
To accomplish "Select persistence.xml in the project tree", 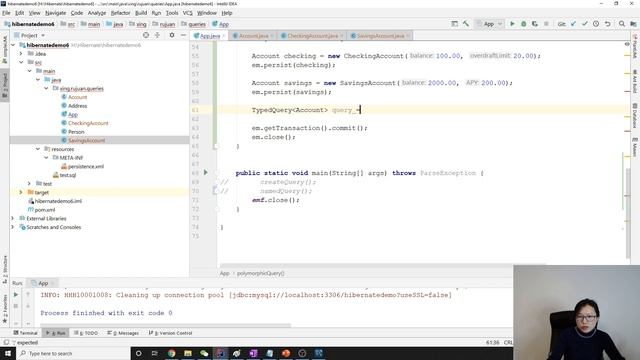I will (86, 167).
